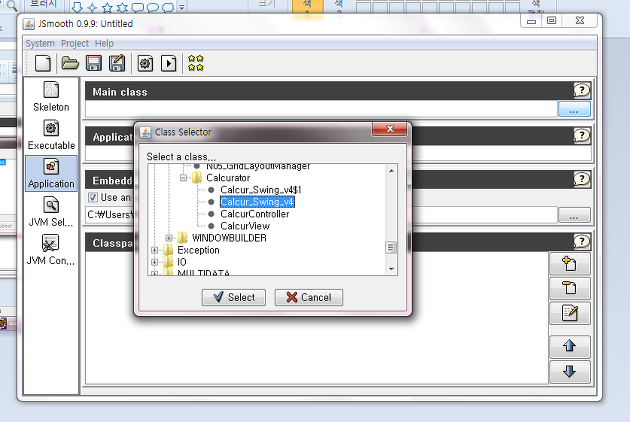Expand the Exception folder node
The width and height of the screenshot is (630, 422).
point(154,250)
